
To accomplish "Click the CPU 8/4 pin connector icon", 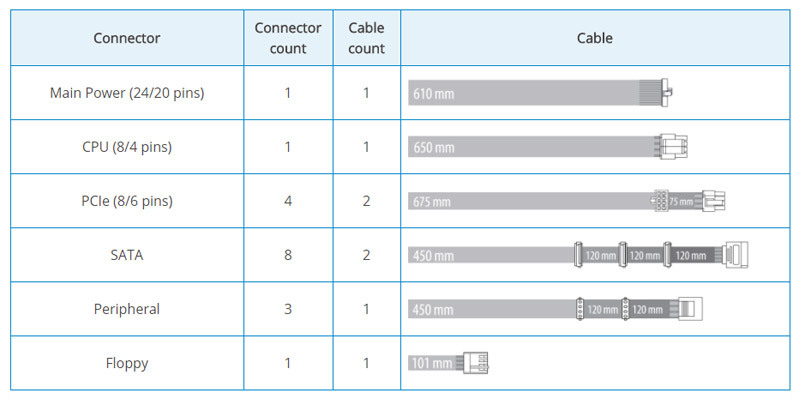I will (673, 147).
